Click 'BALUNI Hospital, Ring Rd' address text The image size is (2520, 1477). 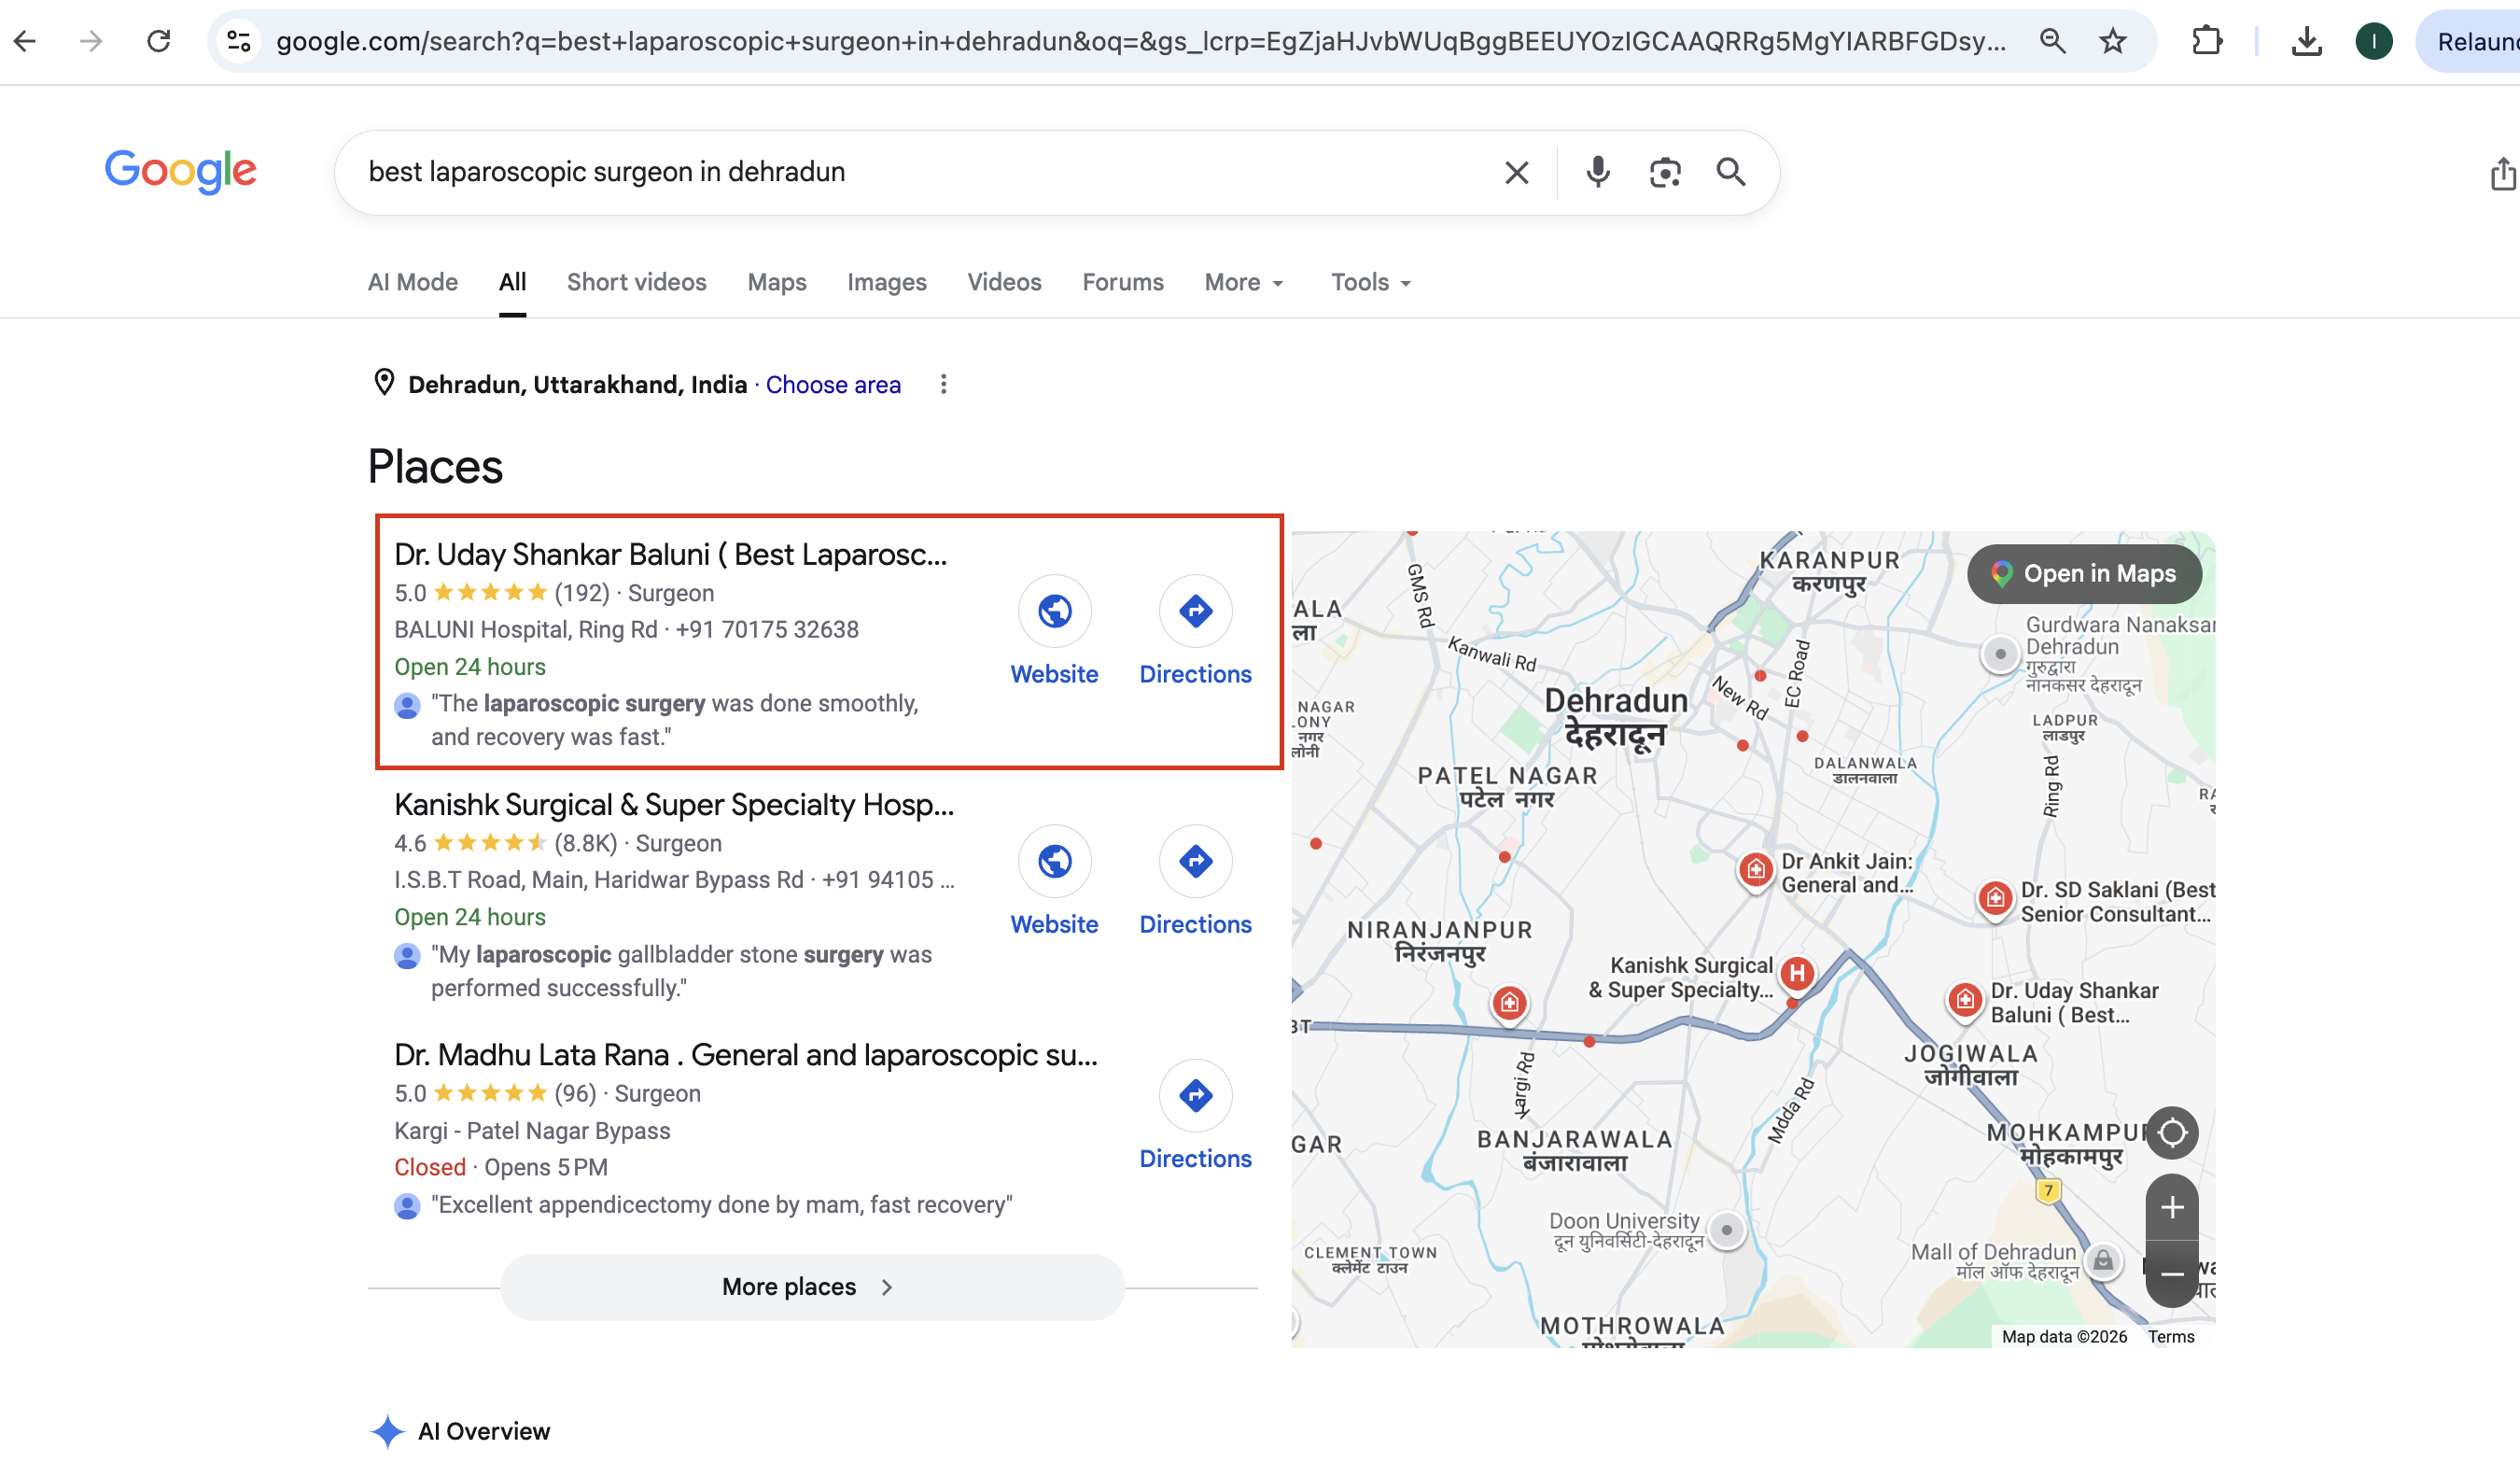pos(526,629)
